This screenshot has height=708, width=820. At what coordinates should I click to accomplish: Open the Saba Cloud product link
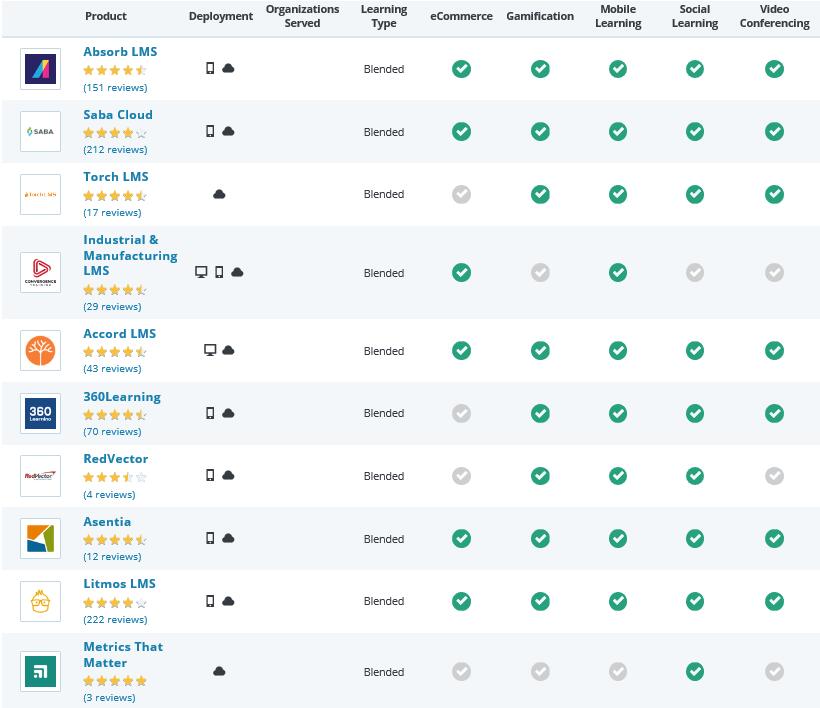[x=118, y=114]
